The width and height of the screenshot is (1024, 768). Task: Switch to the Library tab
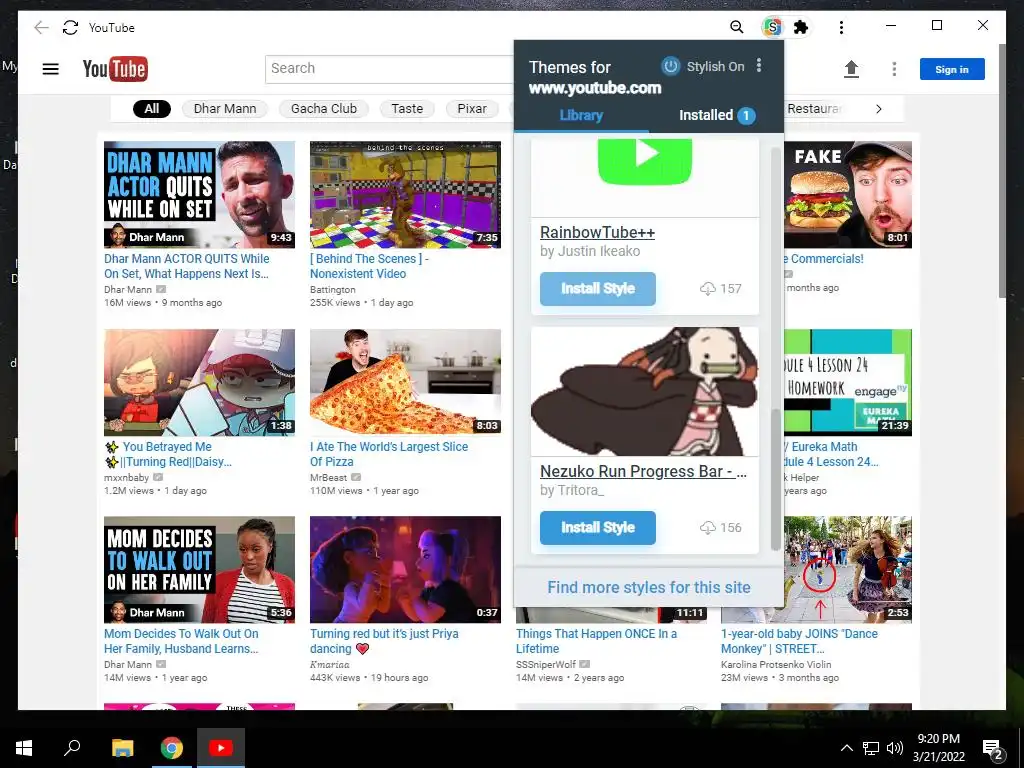coord(581,116)
